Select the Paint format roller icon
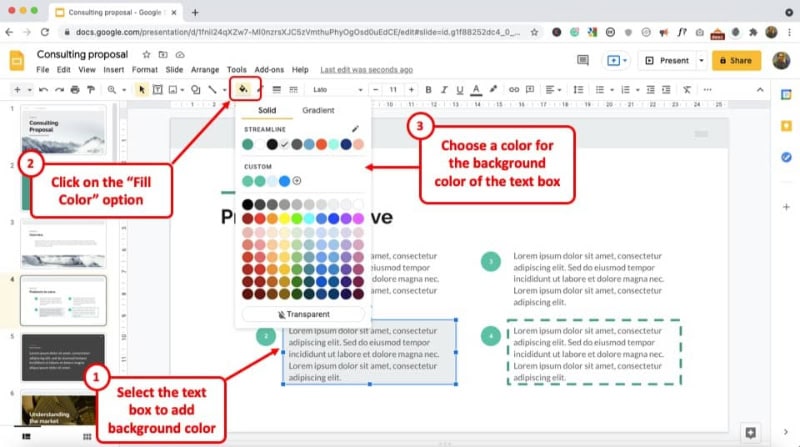 point(91,90)
